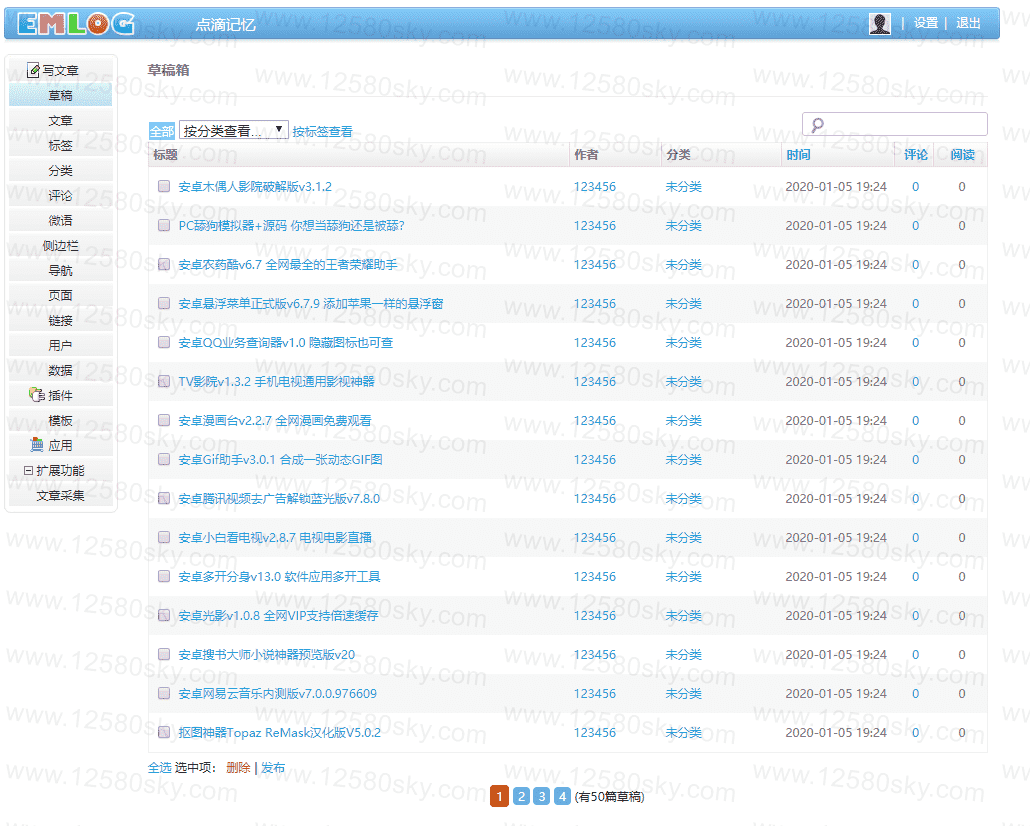This screenshot has height=826, width=1030.
Task: Open 数据 in the sidebar
Action: [x=60, y=370]
